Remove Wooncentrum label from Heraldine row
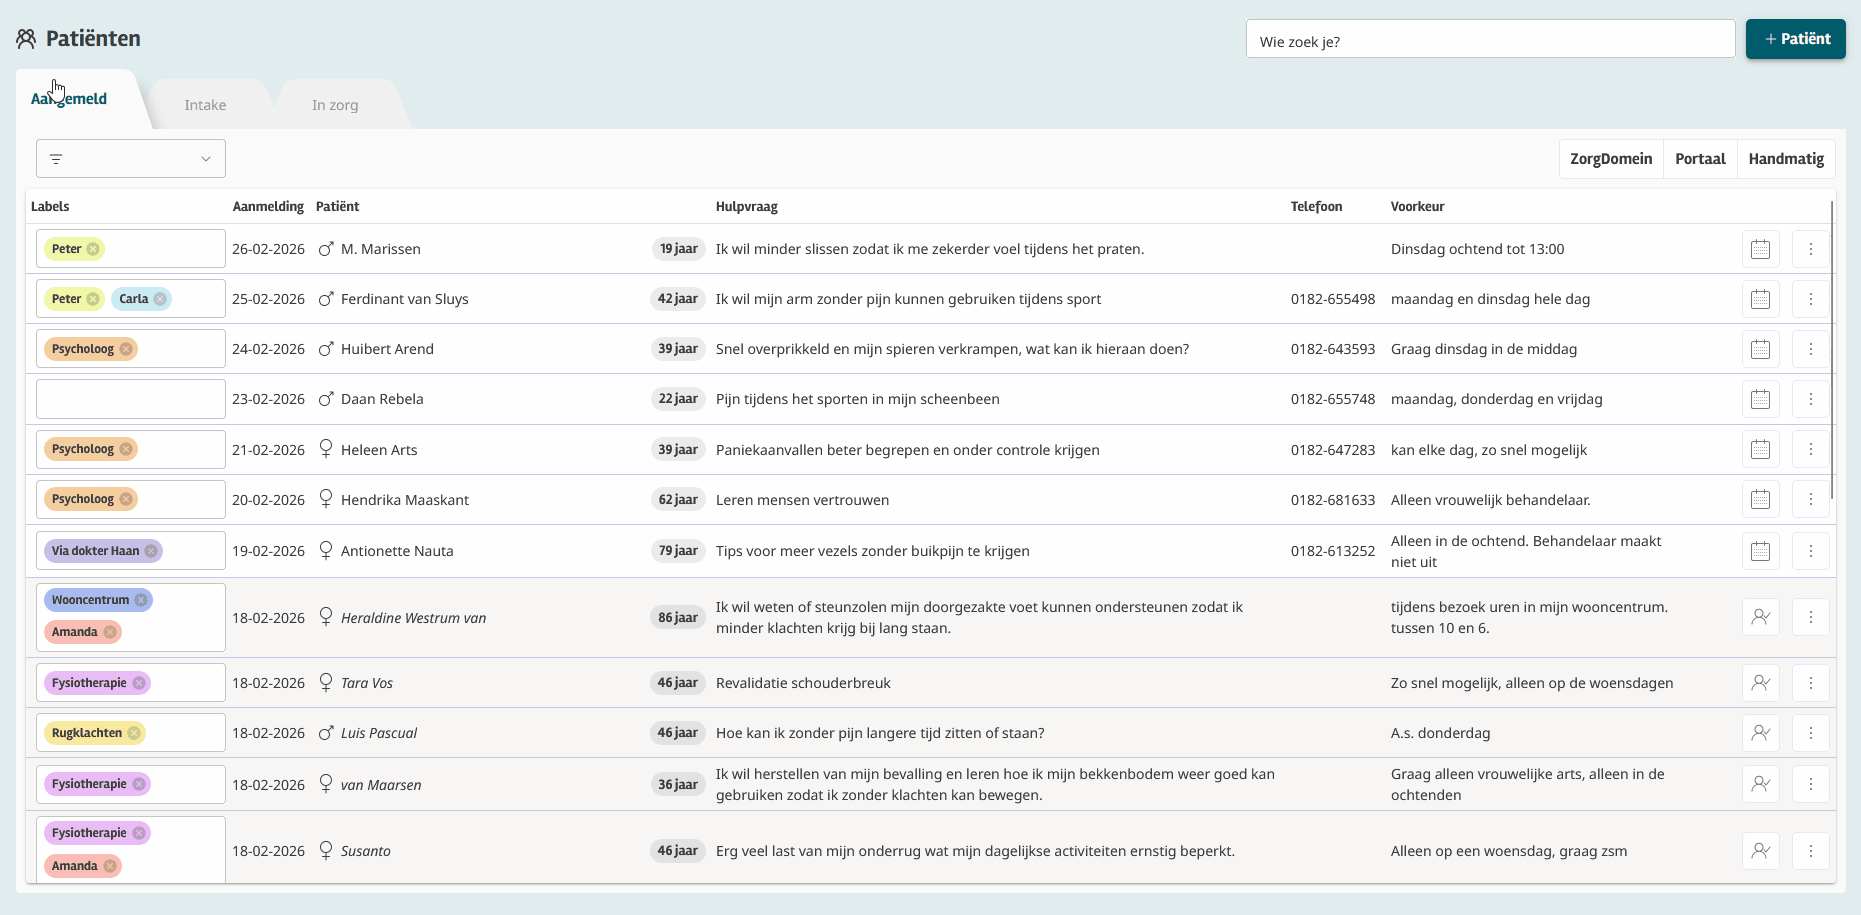 (x=141, y=600)
